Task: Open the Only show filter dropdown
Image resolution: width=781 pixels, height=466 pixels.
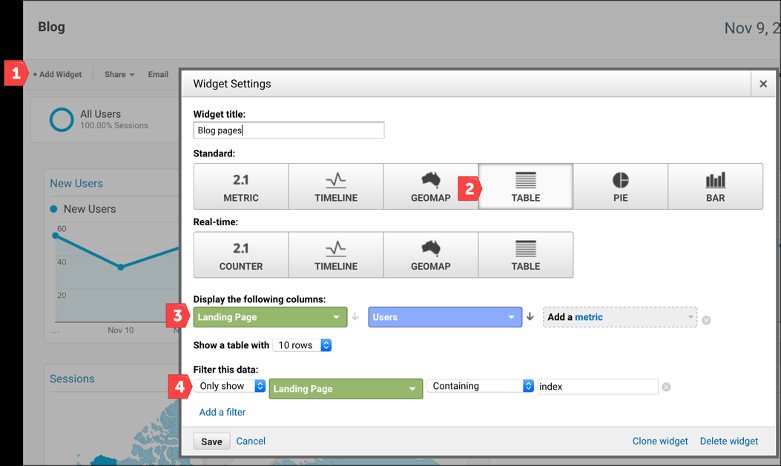Action: click(x=230, y=386)
